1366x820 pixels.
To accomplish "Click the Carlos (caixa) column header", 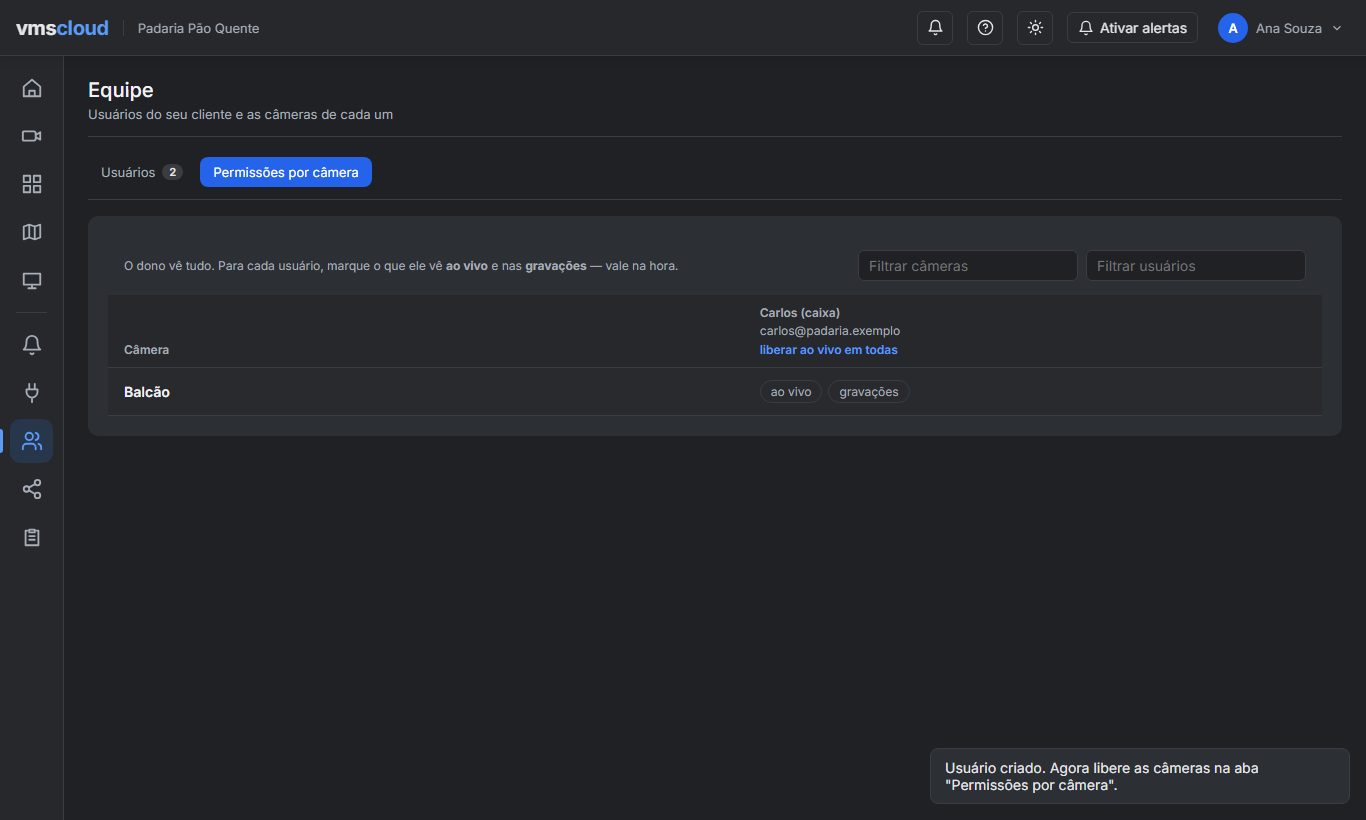I will click(x=800, y=313).
